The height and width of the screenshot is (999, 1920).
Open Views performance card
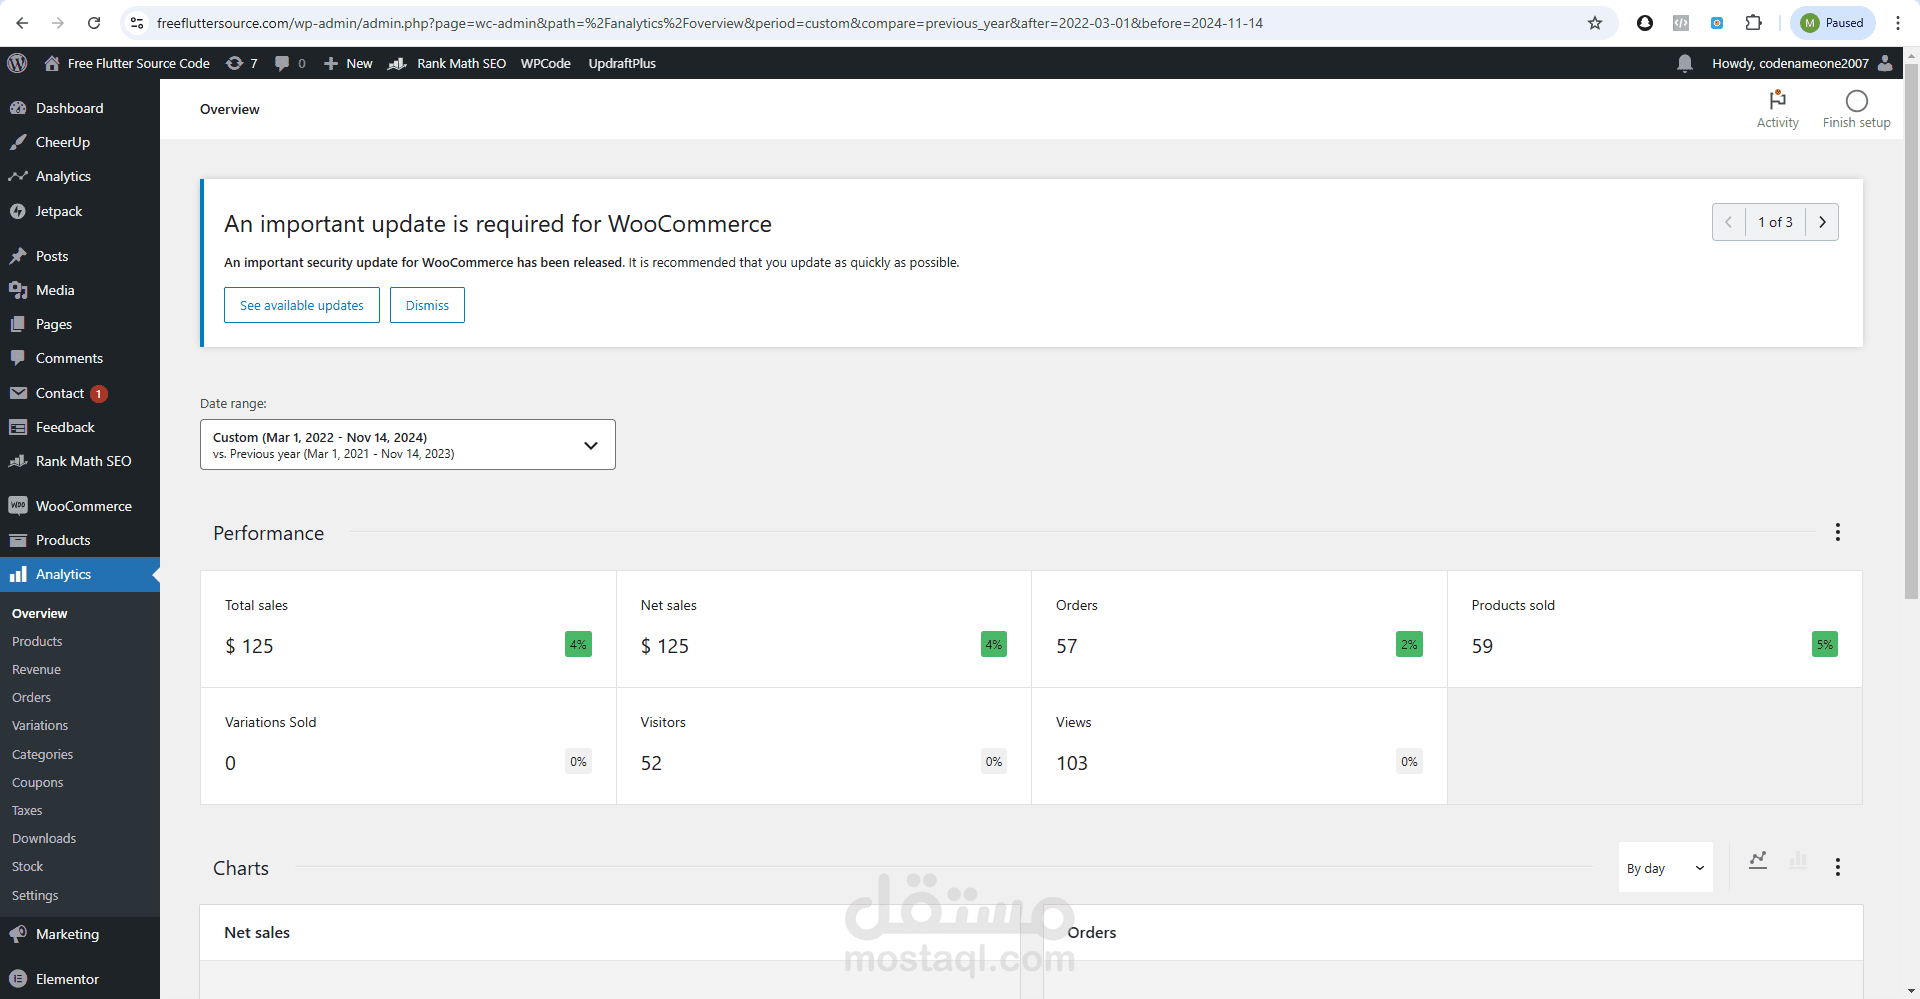tap(1239, 746)
